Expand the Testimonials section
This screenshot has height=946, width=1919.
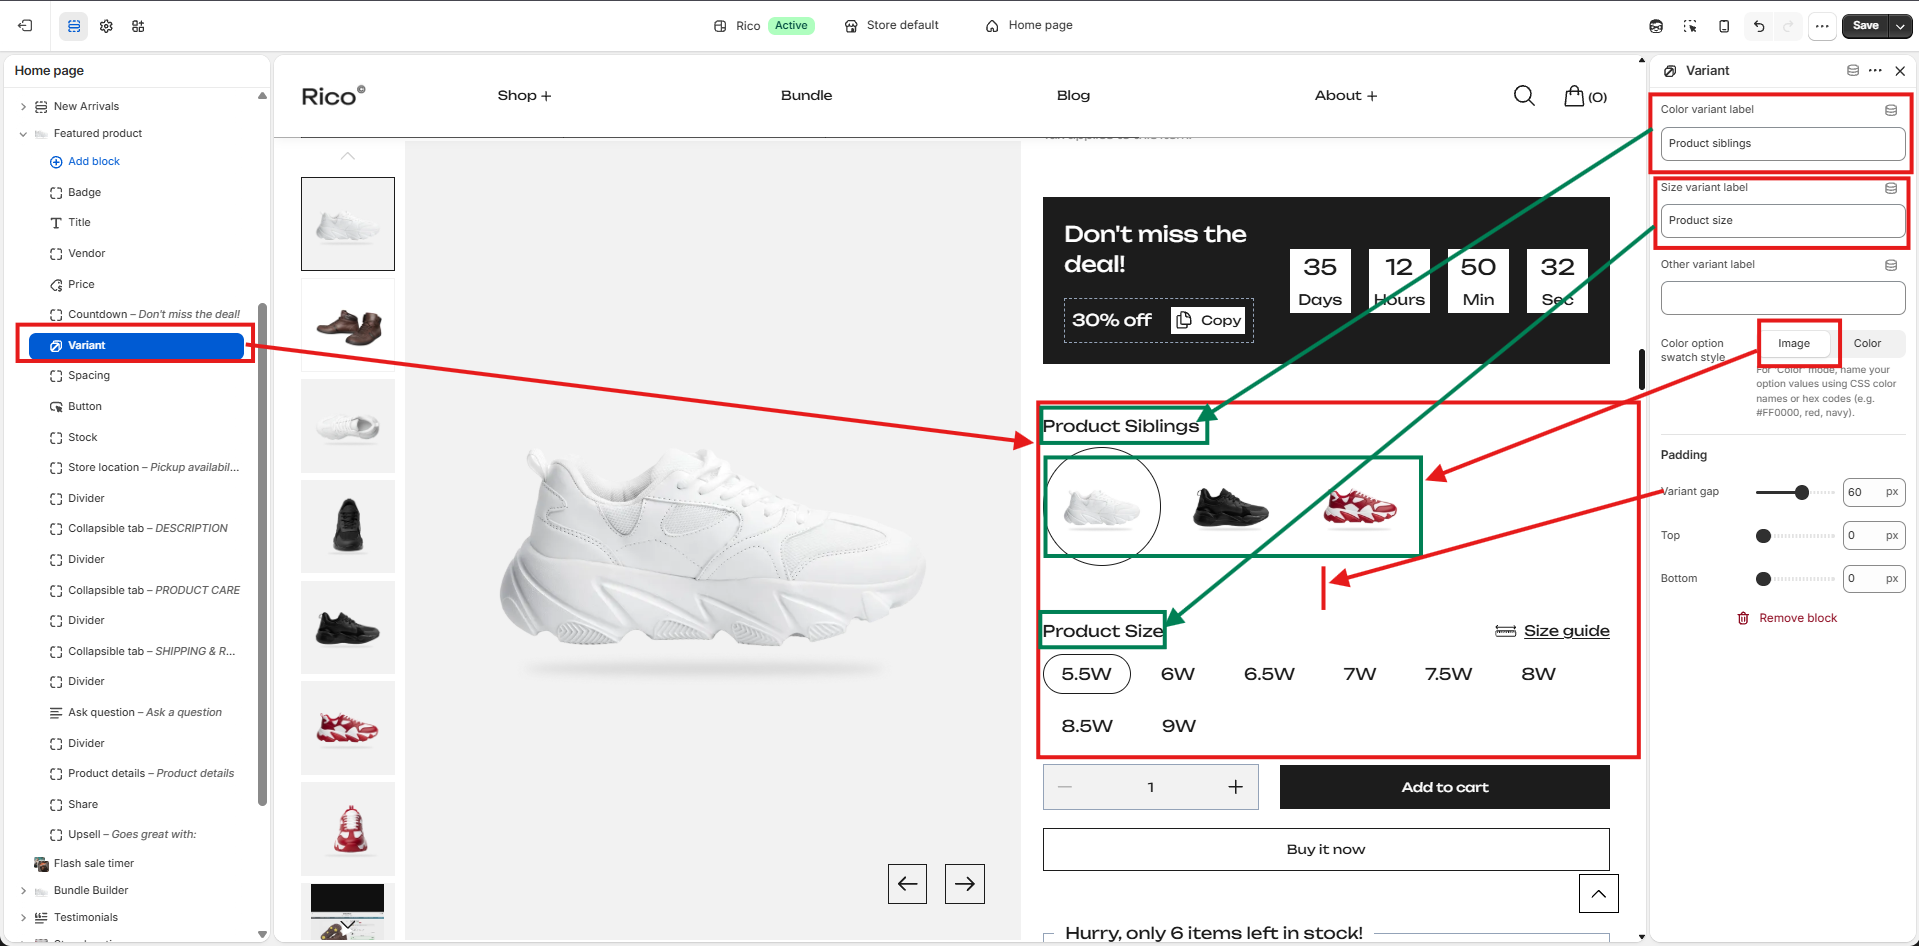click(23, 918)
